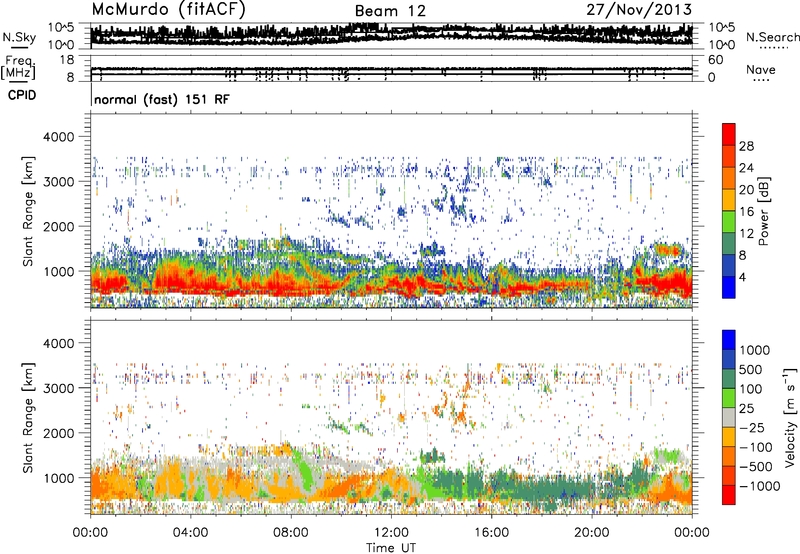The image size is (800, 554).
Task: Pick the bright blue bottom Power colorbar segment
Action: (x=729, y=288)
